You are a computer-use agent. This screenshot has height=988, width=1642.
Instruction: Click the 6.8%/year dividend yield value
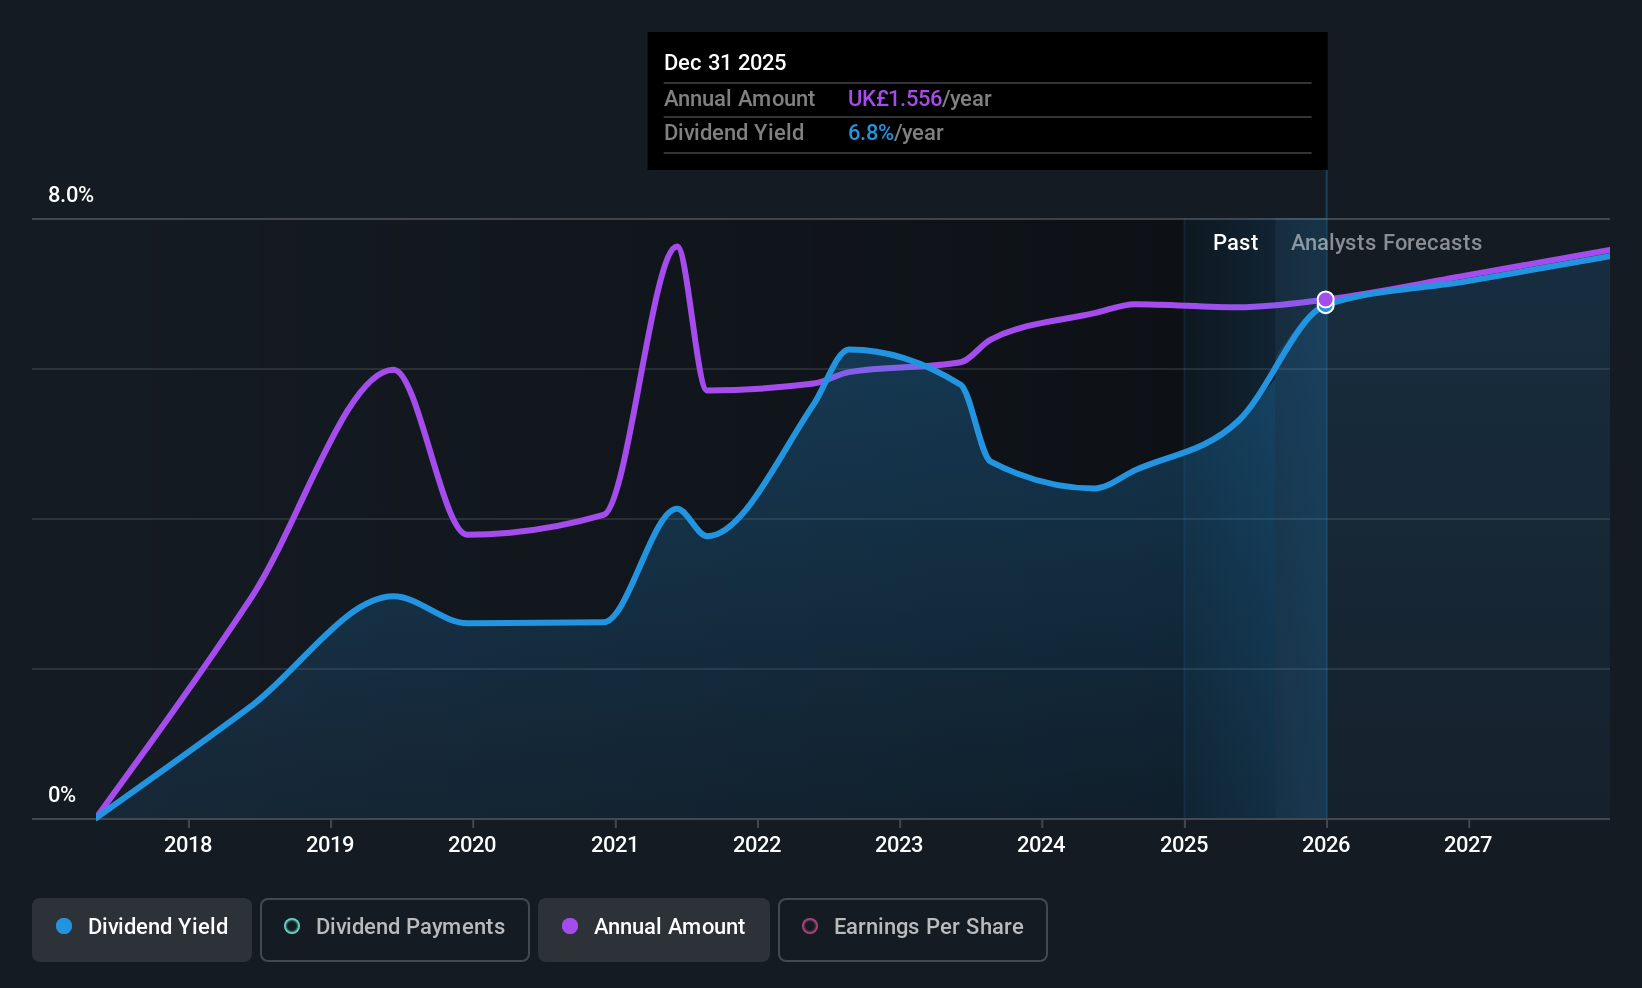click(896, 132)
